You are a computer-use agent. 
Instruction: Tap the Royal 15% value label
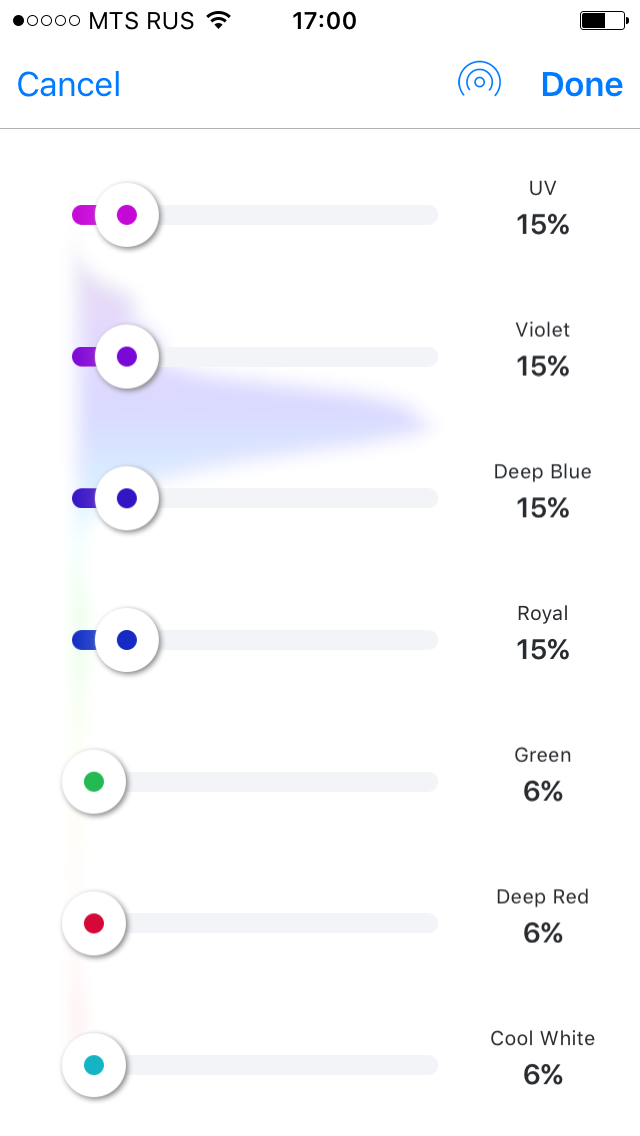543,650
